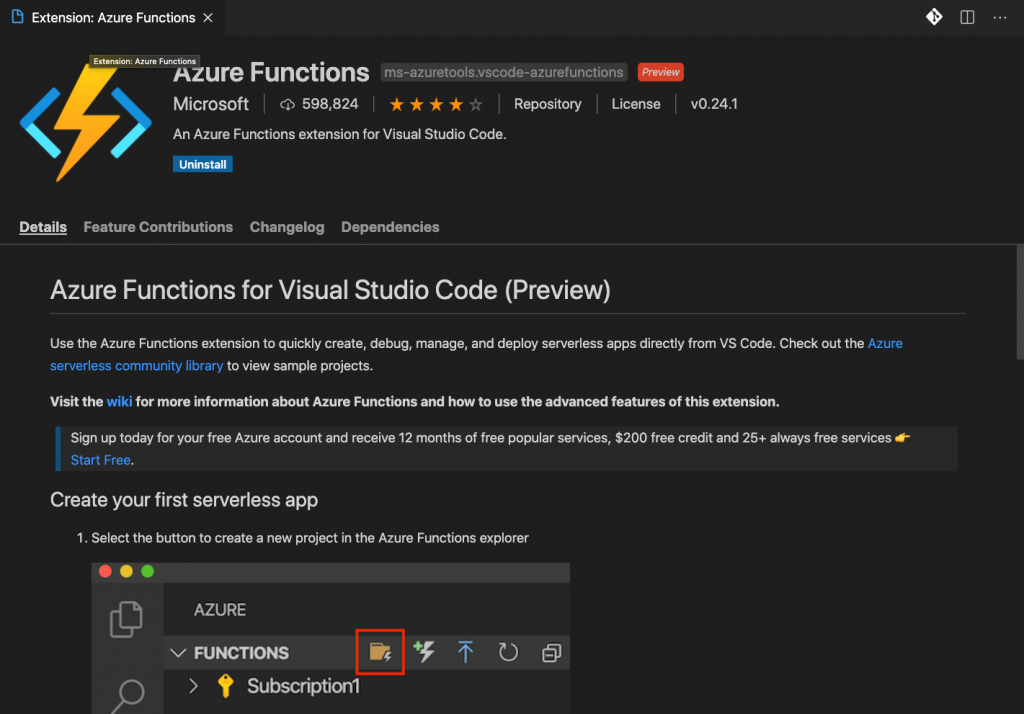This screenshot has width=1024, height=714.
Task: Click the 'Create your first serverless app' heading
Action: point(184,500)
